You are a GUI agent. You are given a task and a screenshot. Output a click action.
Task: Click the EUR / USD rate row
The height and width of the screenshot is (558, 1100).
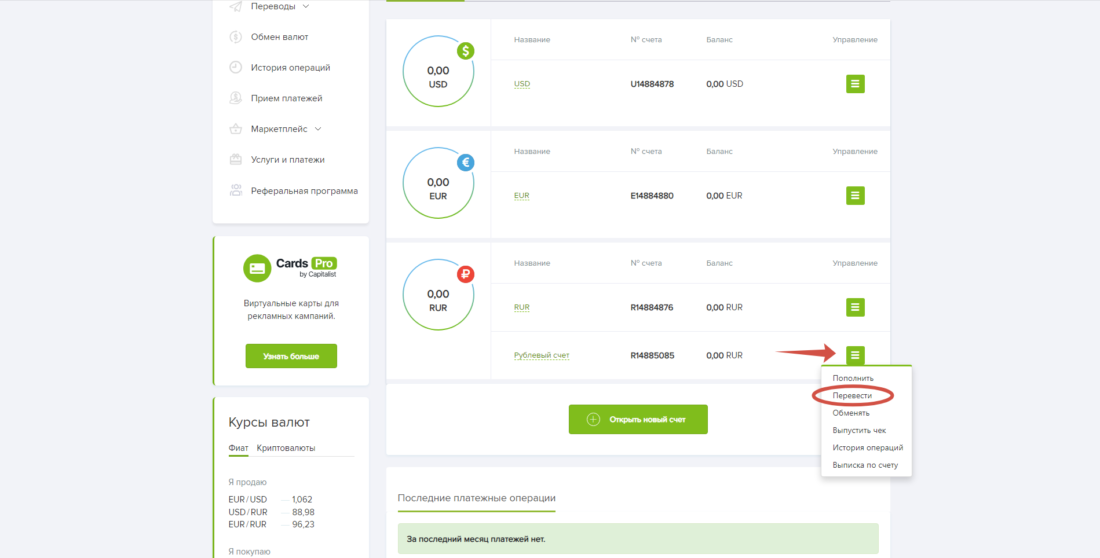[271, 500]
